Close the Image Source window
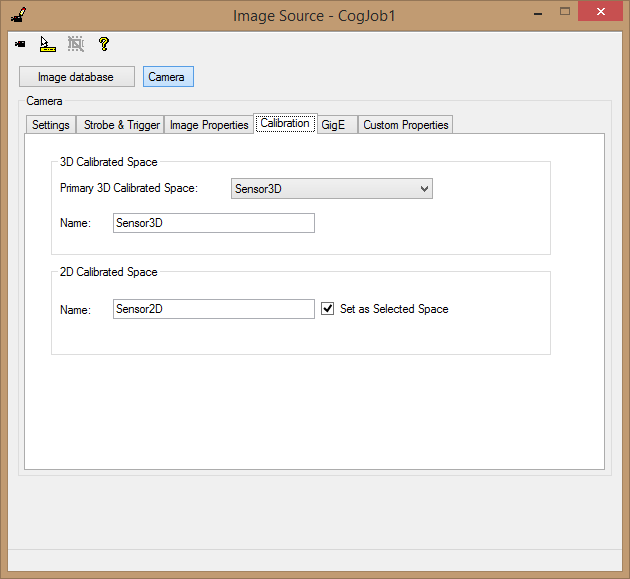 tap(600, 11)
